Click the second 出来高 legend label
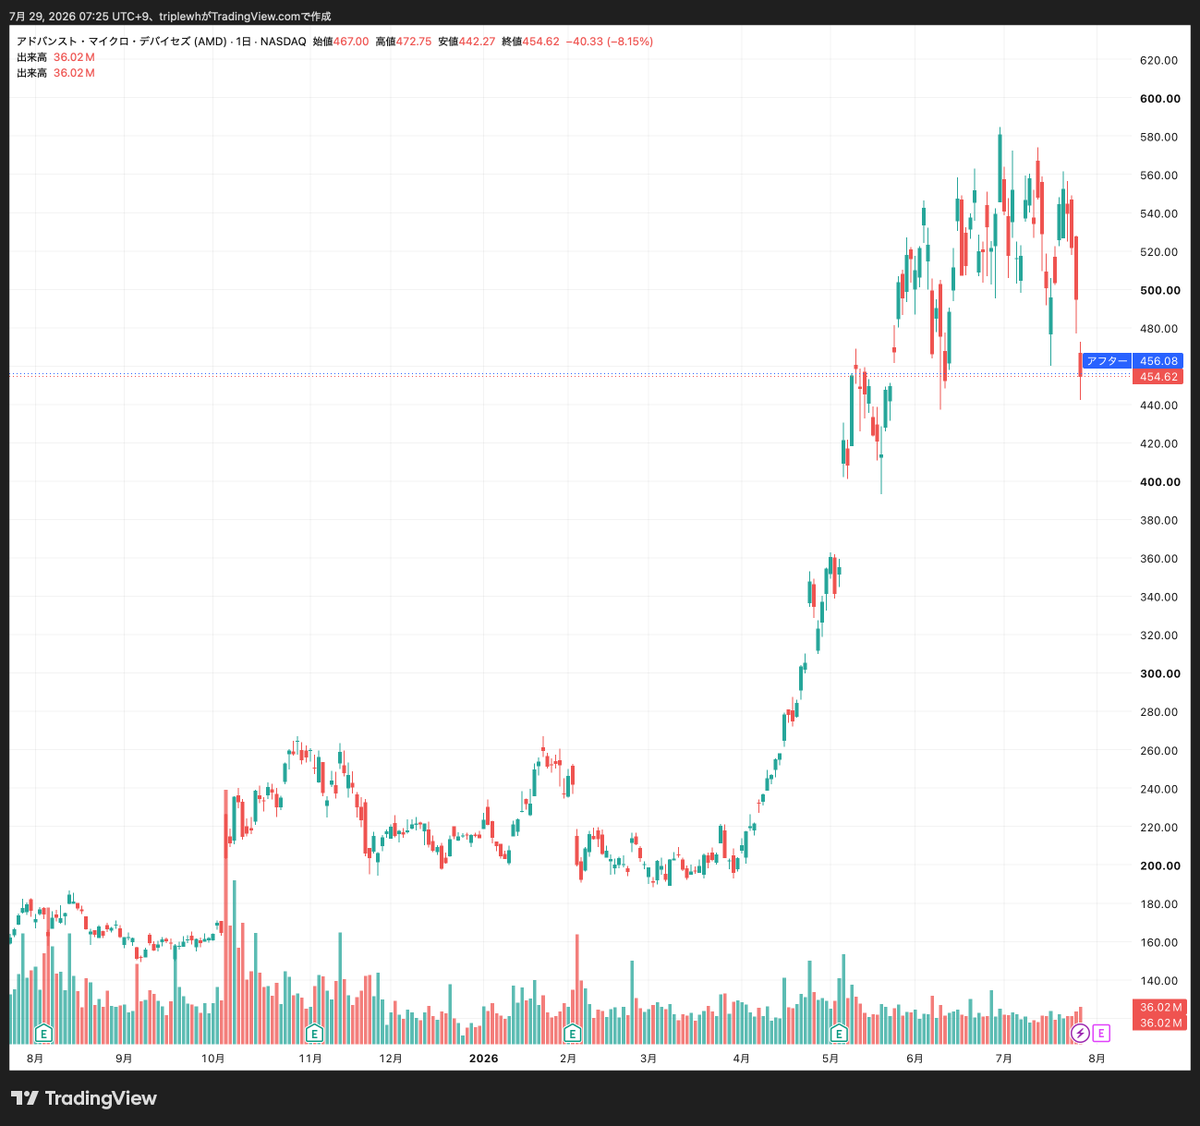 [32, 73]
